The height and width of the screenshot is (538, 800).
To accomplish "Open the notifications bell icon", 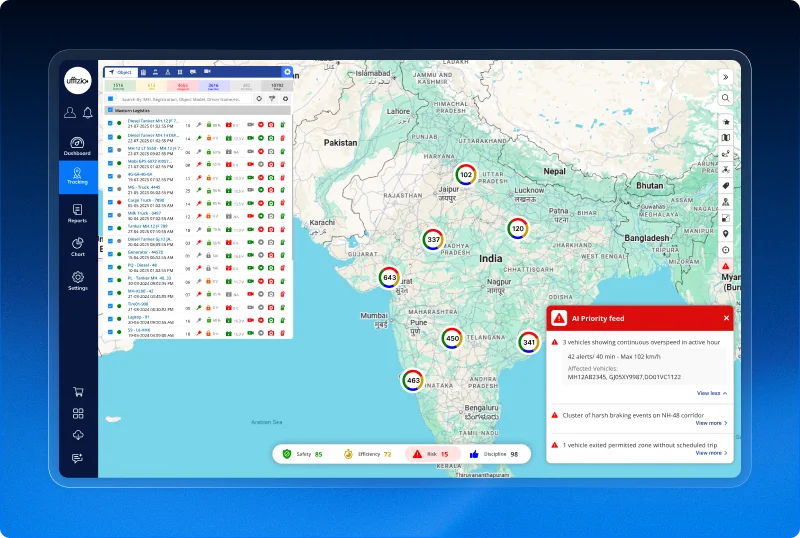I will click(x=88, y=113).
